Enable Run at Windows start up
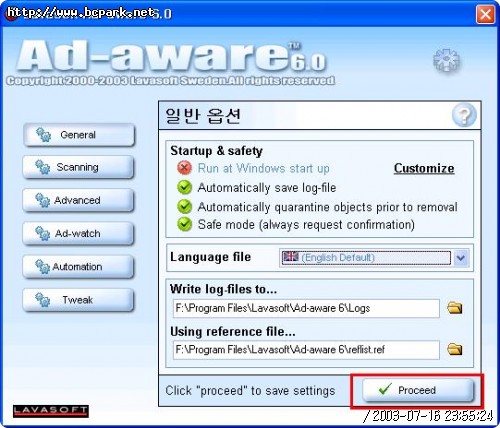This screenshot has width=500, height=428. coord(184,168)
